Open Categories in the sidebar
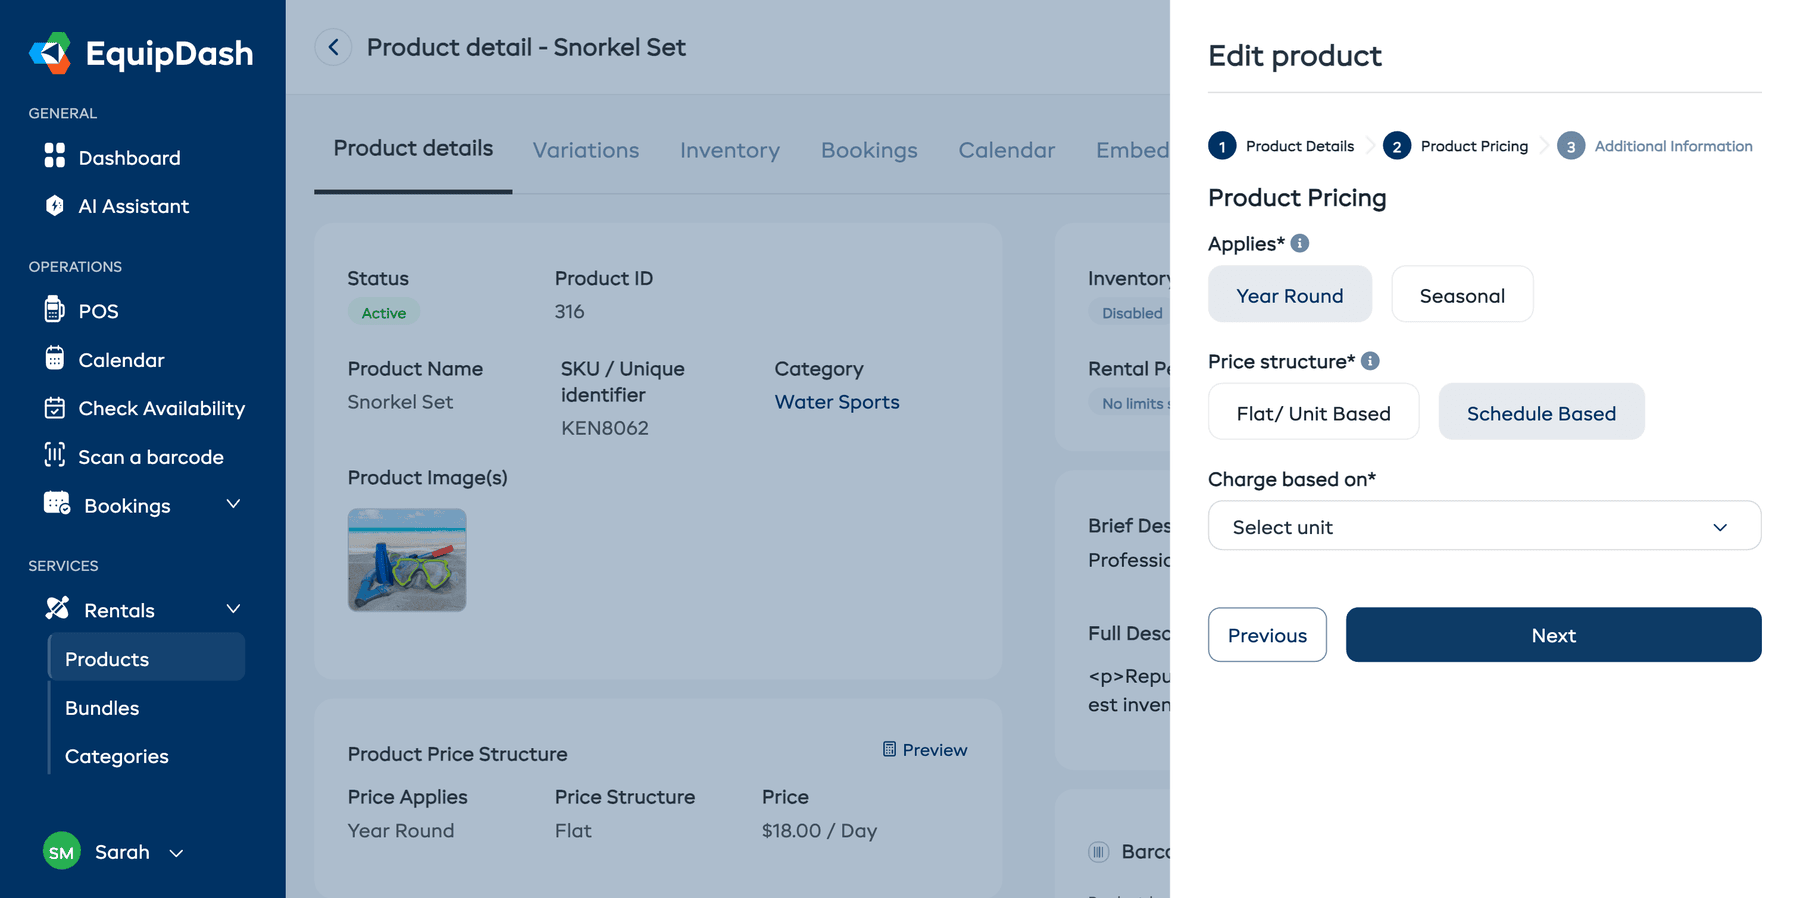 tap(117, 756)
